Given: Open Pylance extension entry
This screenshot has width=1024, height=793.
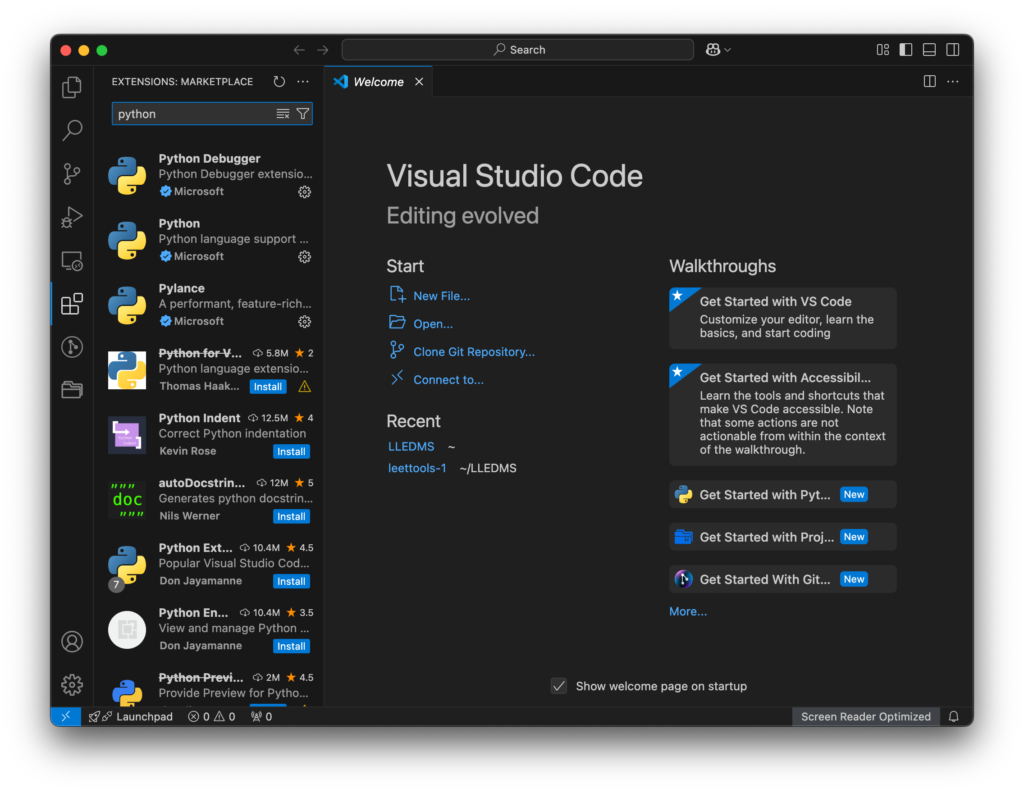Looking at the screenshot, I should click(x=209, y=304).
